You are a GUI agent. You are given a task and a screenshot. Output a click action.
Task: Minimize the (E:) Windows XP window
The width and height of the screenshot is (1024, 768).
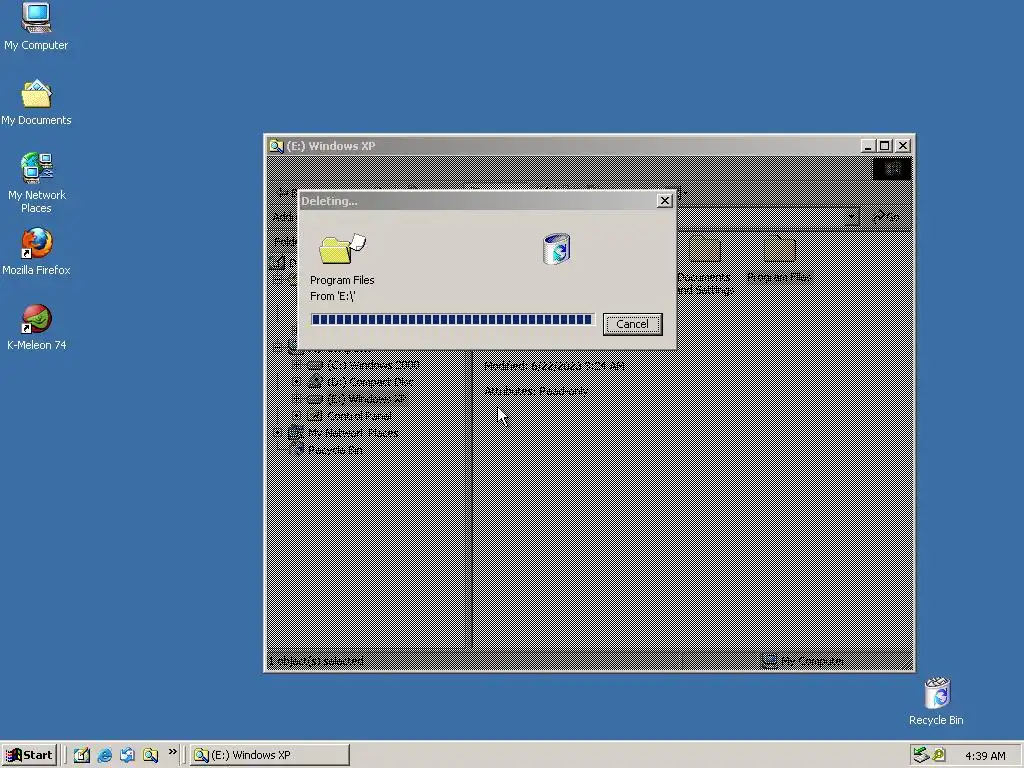coord(868,146)
